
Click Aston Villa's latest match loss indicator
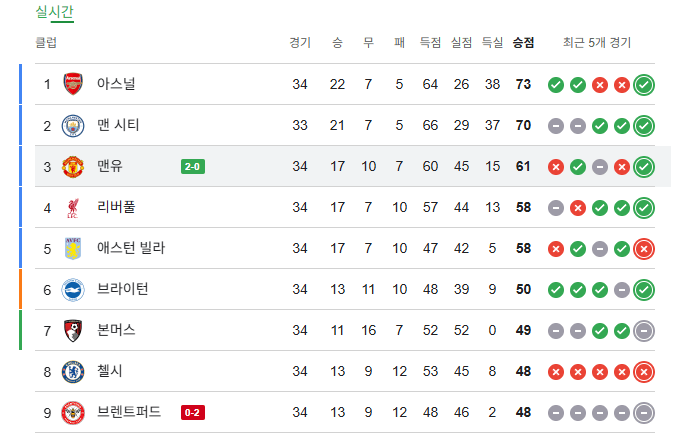pyautogui.click(x=644, y=248)
